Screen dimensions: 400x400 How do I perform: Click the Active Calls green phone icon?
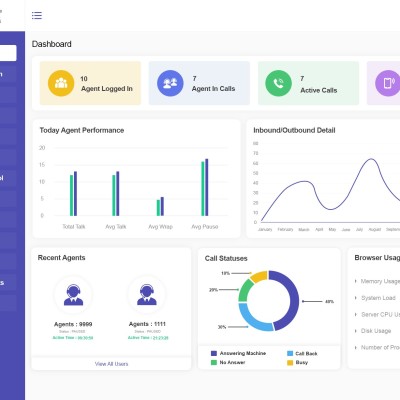[278, 83]
